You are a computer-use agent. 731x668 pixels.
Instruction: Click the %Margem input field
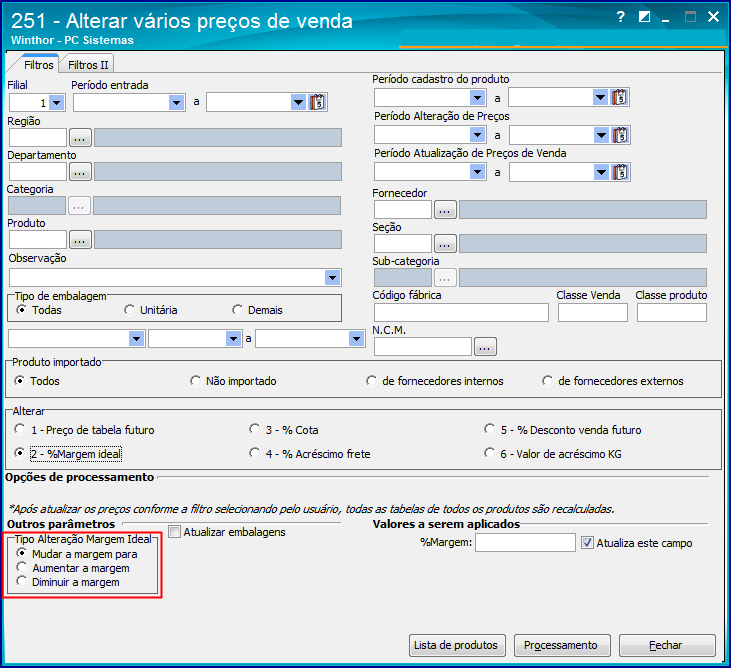pos(525,543)
